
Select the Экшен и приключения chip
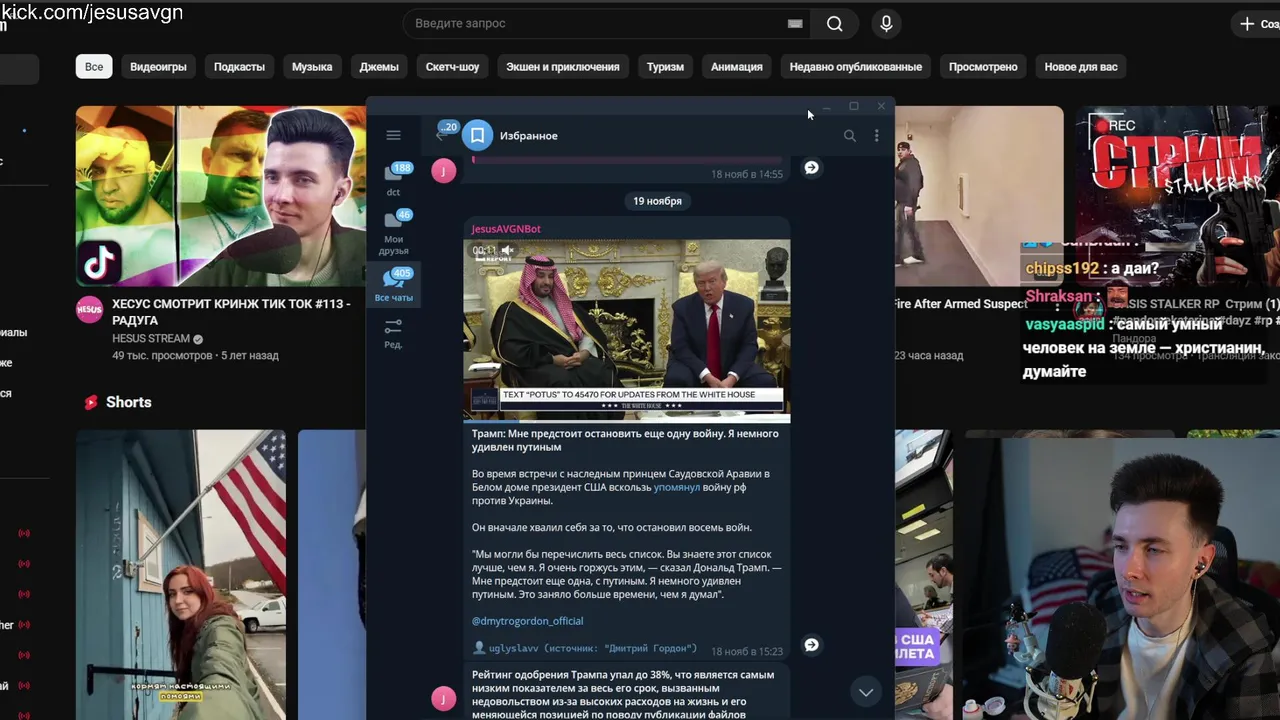tap(562, 67)
